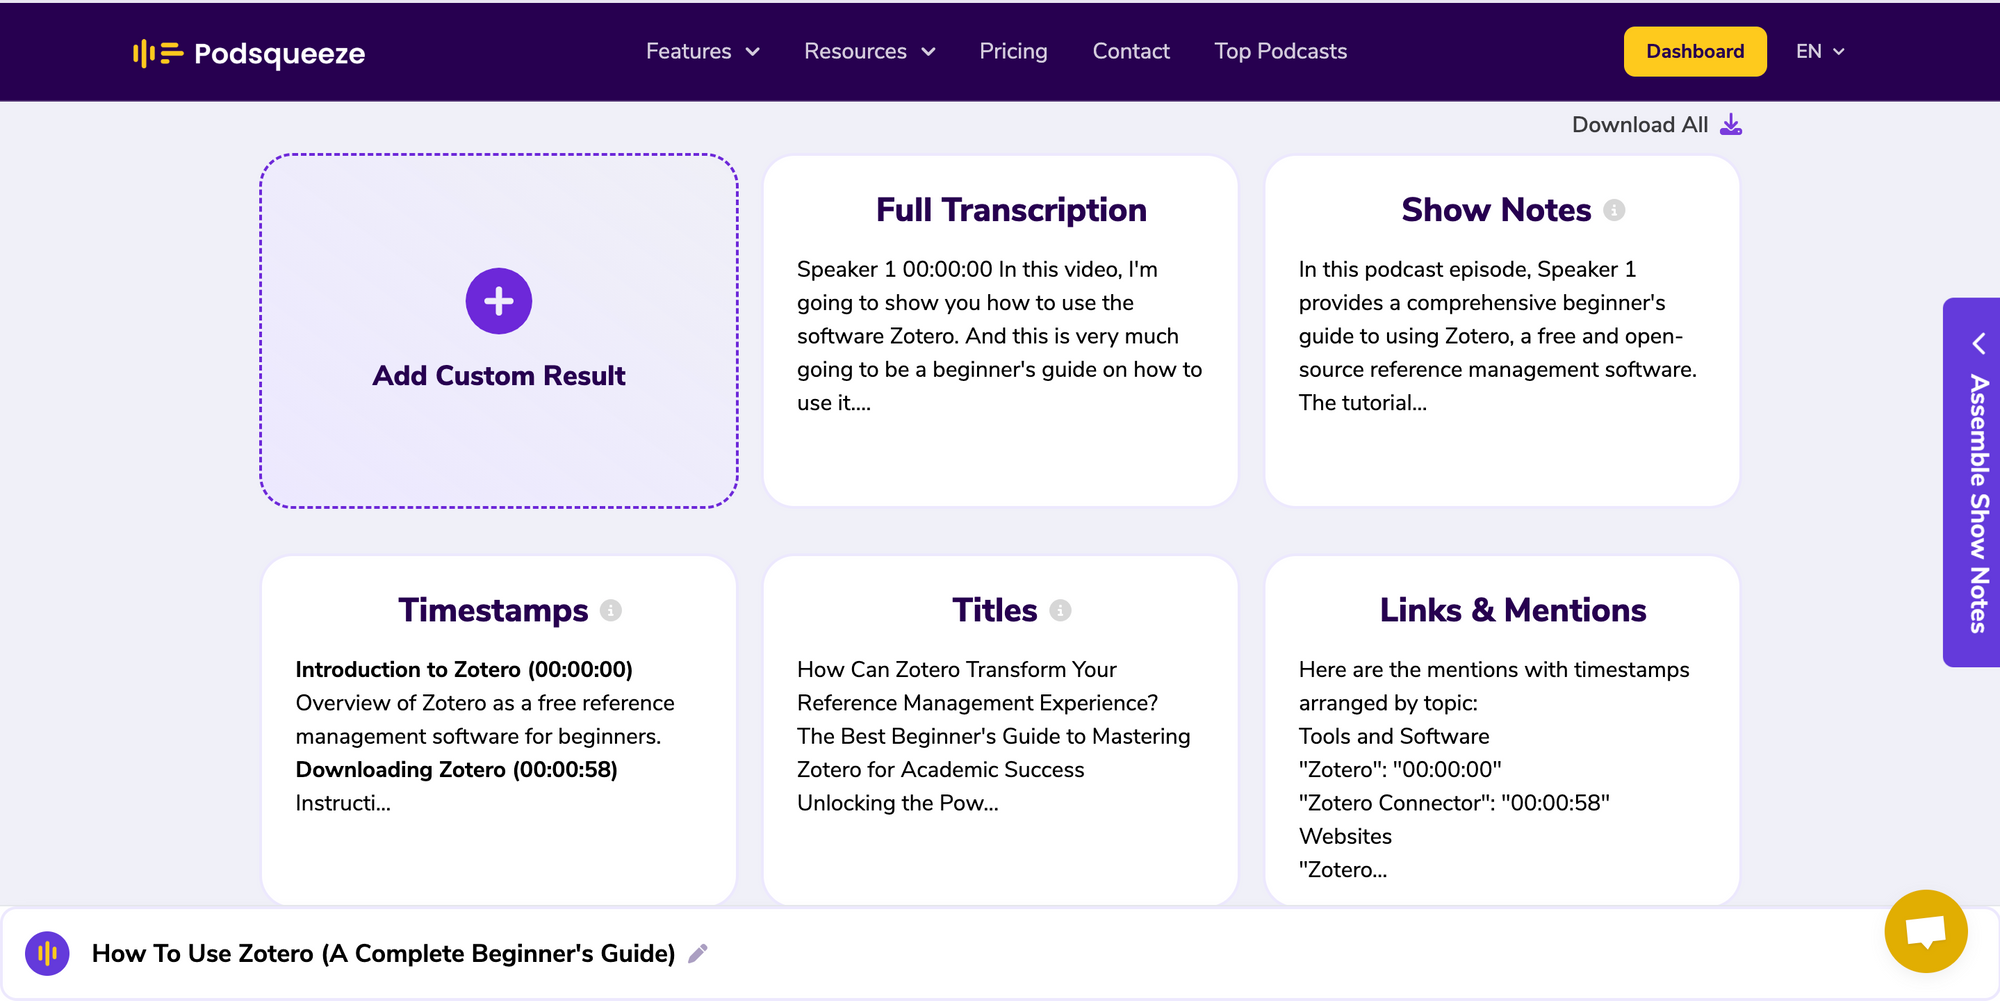The image size is (2000, 1001).
Task: Click the Introduction to Zotero (00:00:00) timestamp
Action: click(x=464, y=670)
